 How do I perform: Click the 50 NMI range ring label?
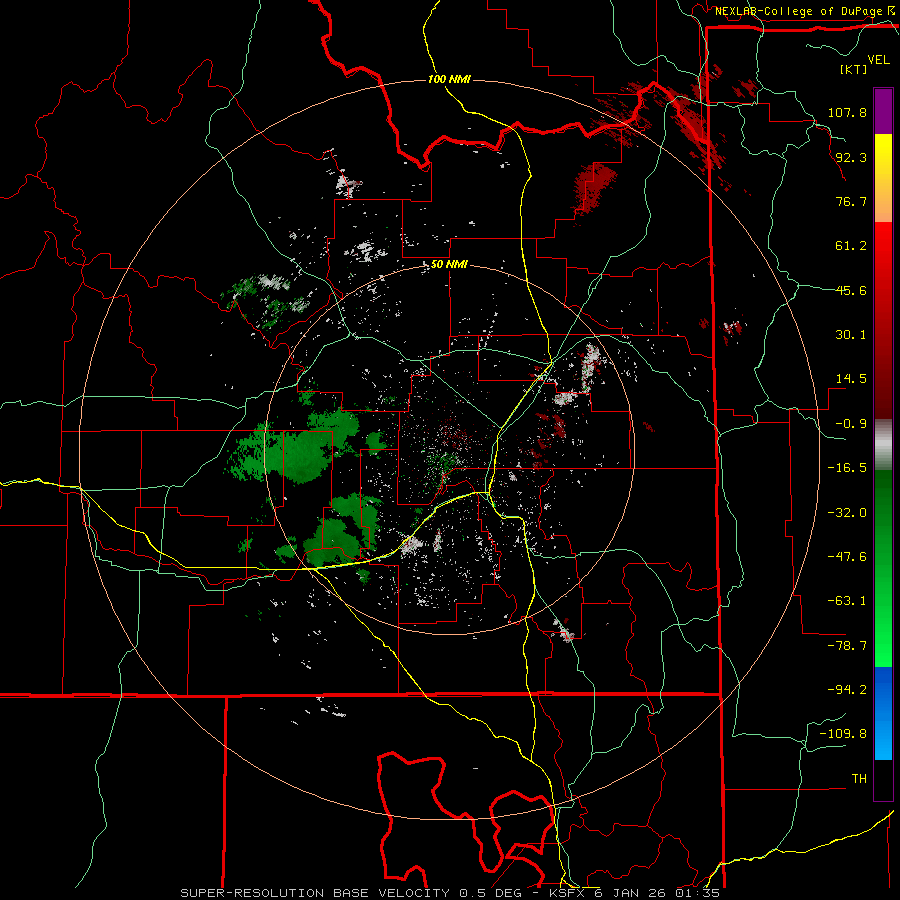click(449, 265)
